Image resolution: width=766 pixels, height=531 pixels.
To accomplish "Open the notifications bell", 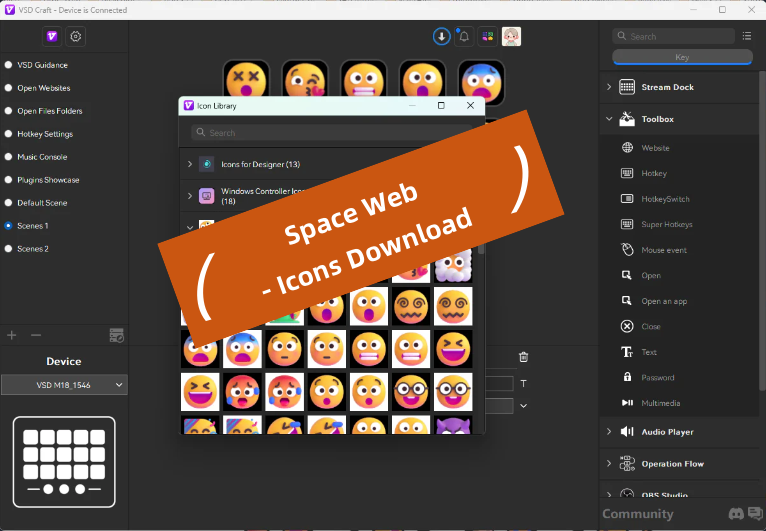I will coord(464,36).
